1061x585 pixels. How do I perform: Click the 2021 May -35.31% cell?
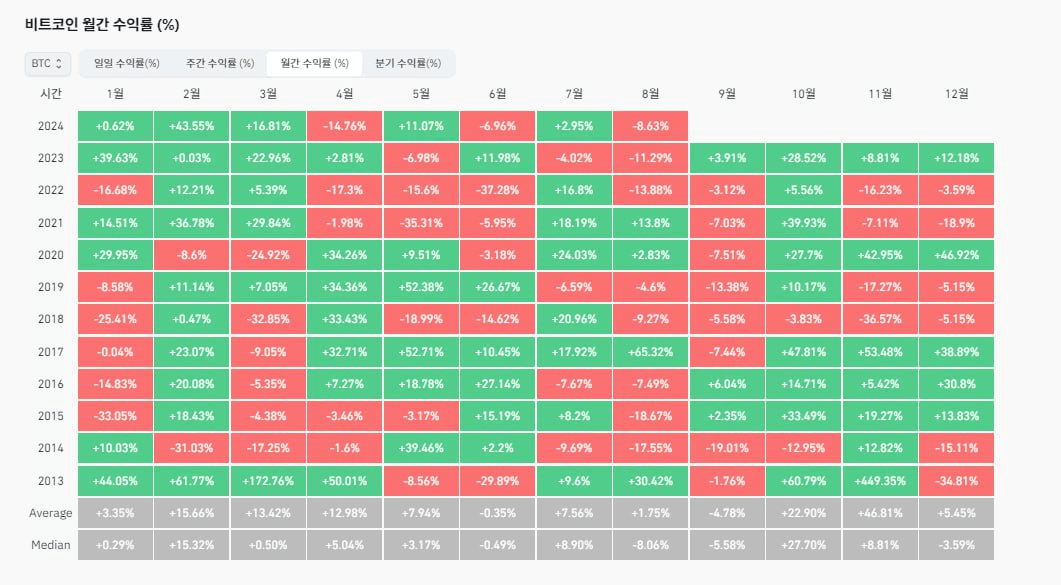pos(421,223)
